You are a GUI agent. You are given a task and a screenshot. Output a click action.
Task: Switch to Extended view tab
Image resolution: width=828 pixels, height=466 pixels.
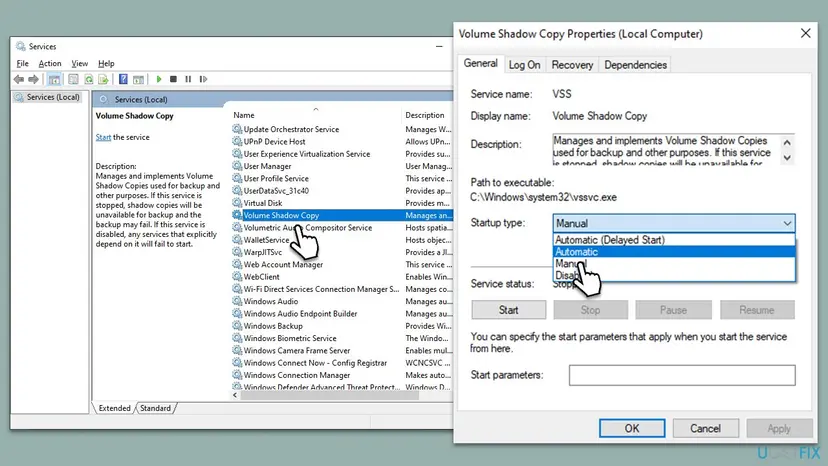114,408
